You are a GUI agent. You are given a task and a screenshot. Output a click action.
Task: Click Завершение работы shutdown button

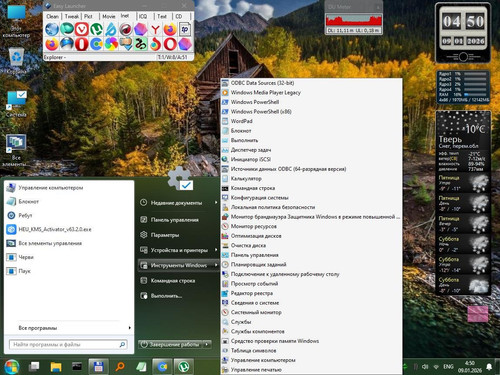coord(171,344)
